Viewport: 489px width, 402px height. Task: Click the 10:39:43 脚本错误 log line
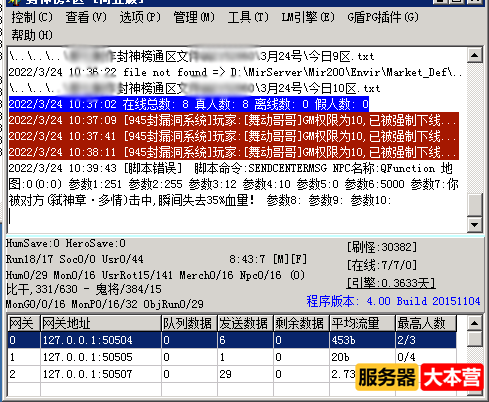[234, 184]
